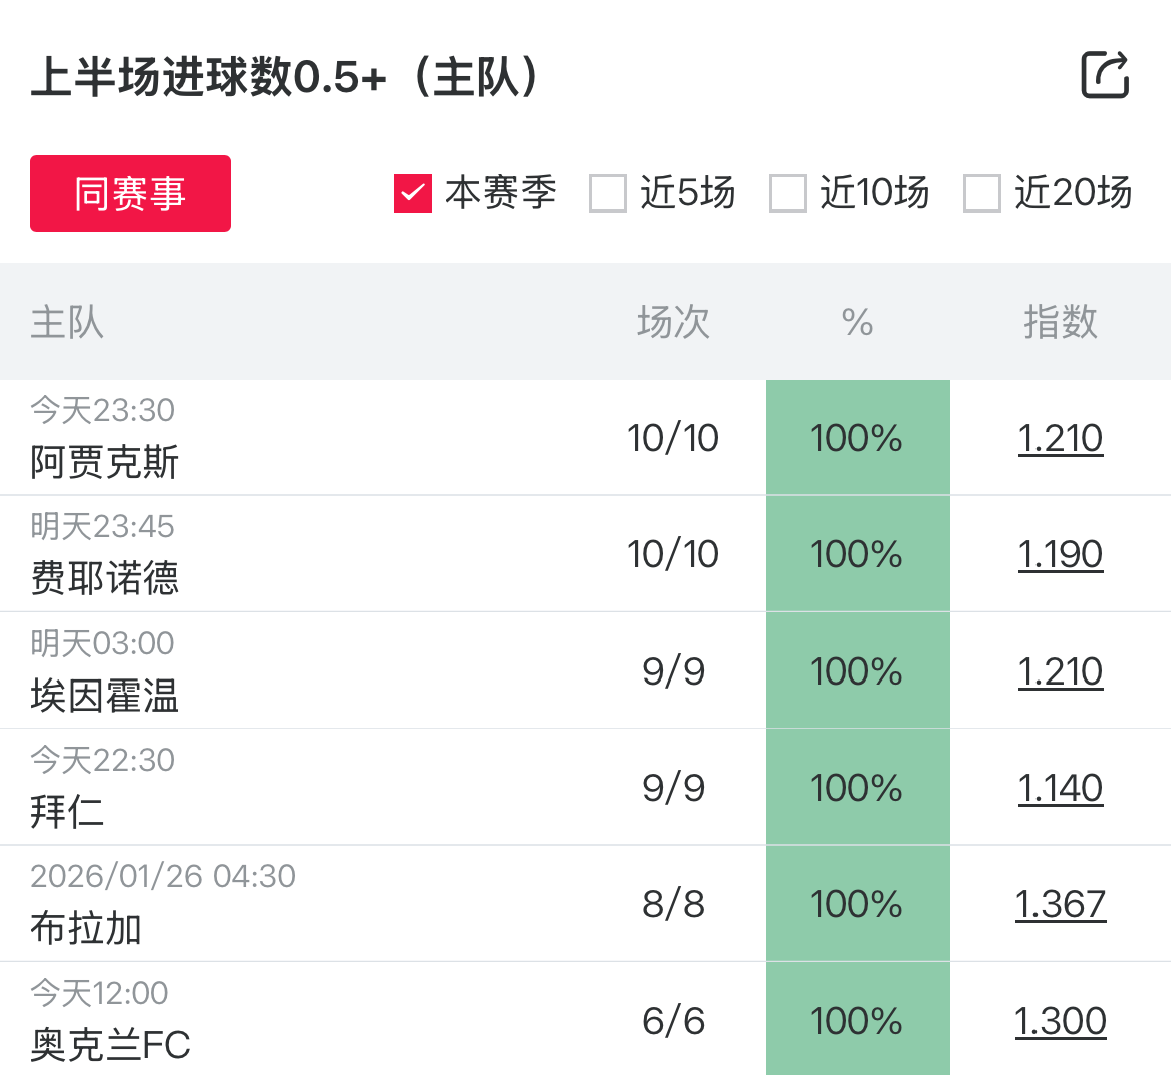The height and width of the screenshot is (1075, 1171).
Task: Select the 拜仁 team name
Action: (x=67, y=811)
